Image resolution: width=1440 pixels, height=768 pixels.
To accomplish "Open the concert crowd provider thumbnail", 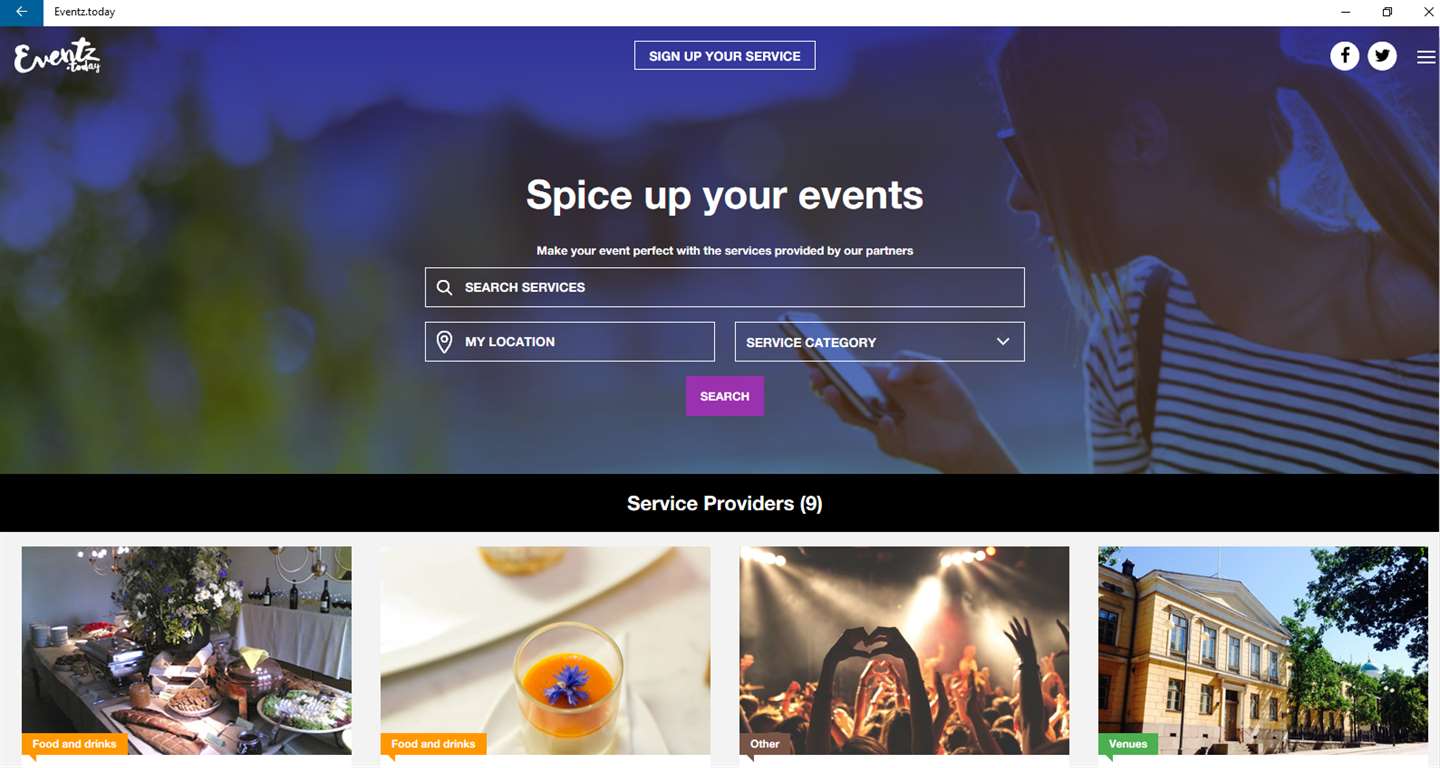I will [904, 650].
